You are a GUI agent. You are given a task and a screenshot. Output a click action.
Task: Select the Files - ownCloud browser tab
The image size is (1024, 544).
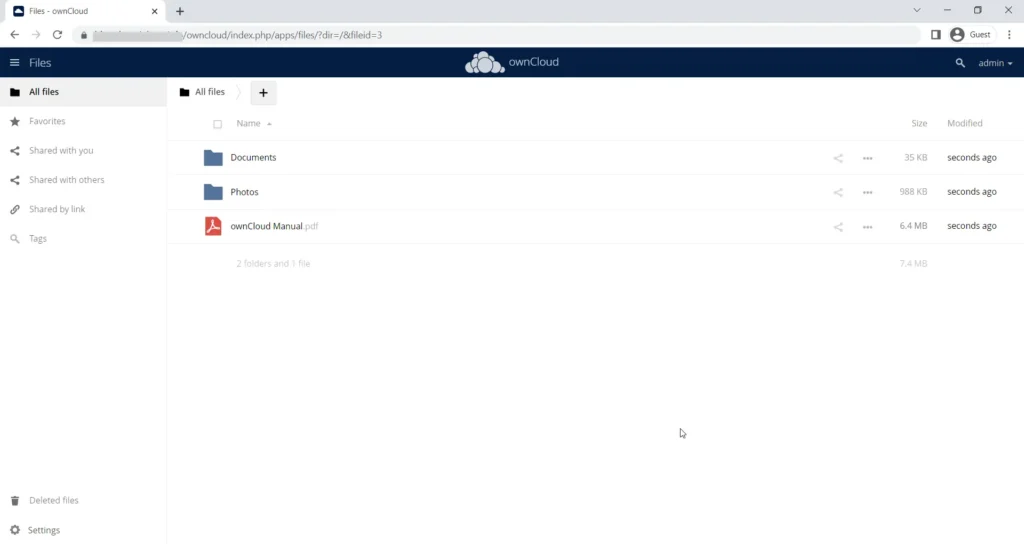click(85, 11)
